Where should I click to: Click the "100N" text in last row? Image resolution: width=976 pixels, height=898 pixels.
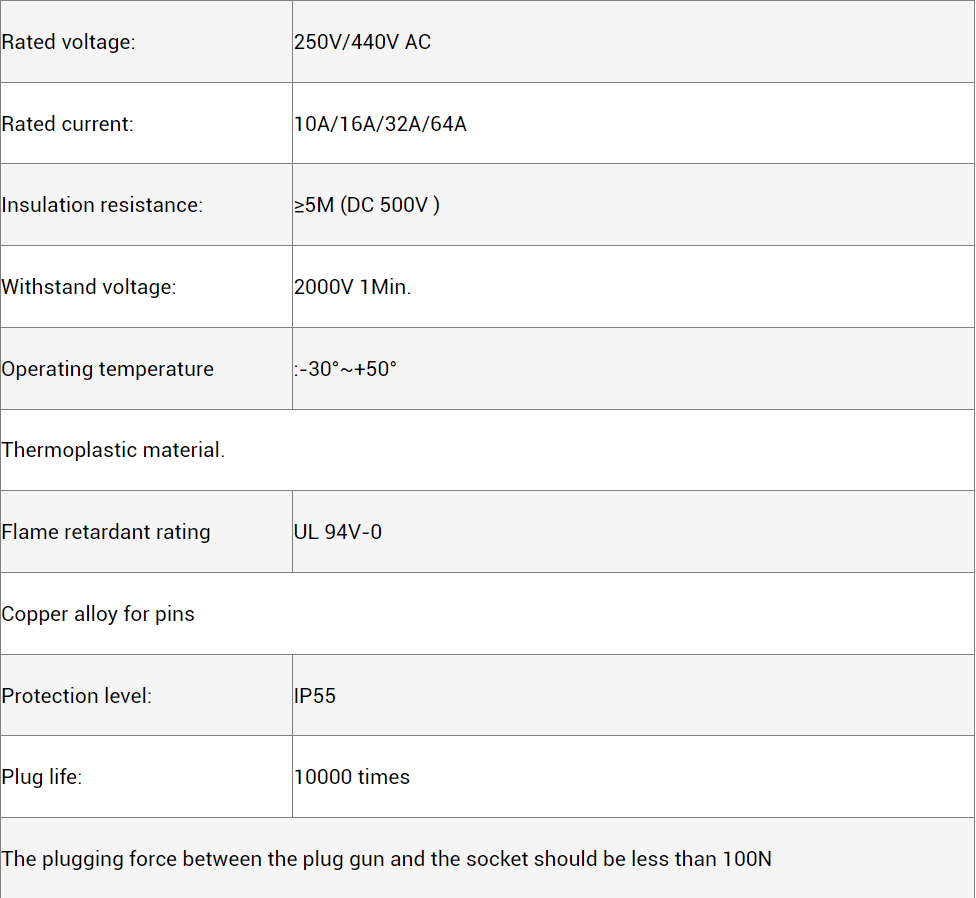click(747, 859)
